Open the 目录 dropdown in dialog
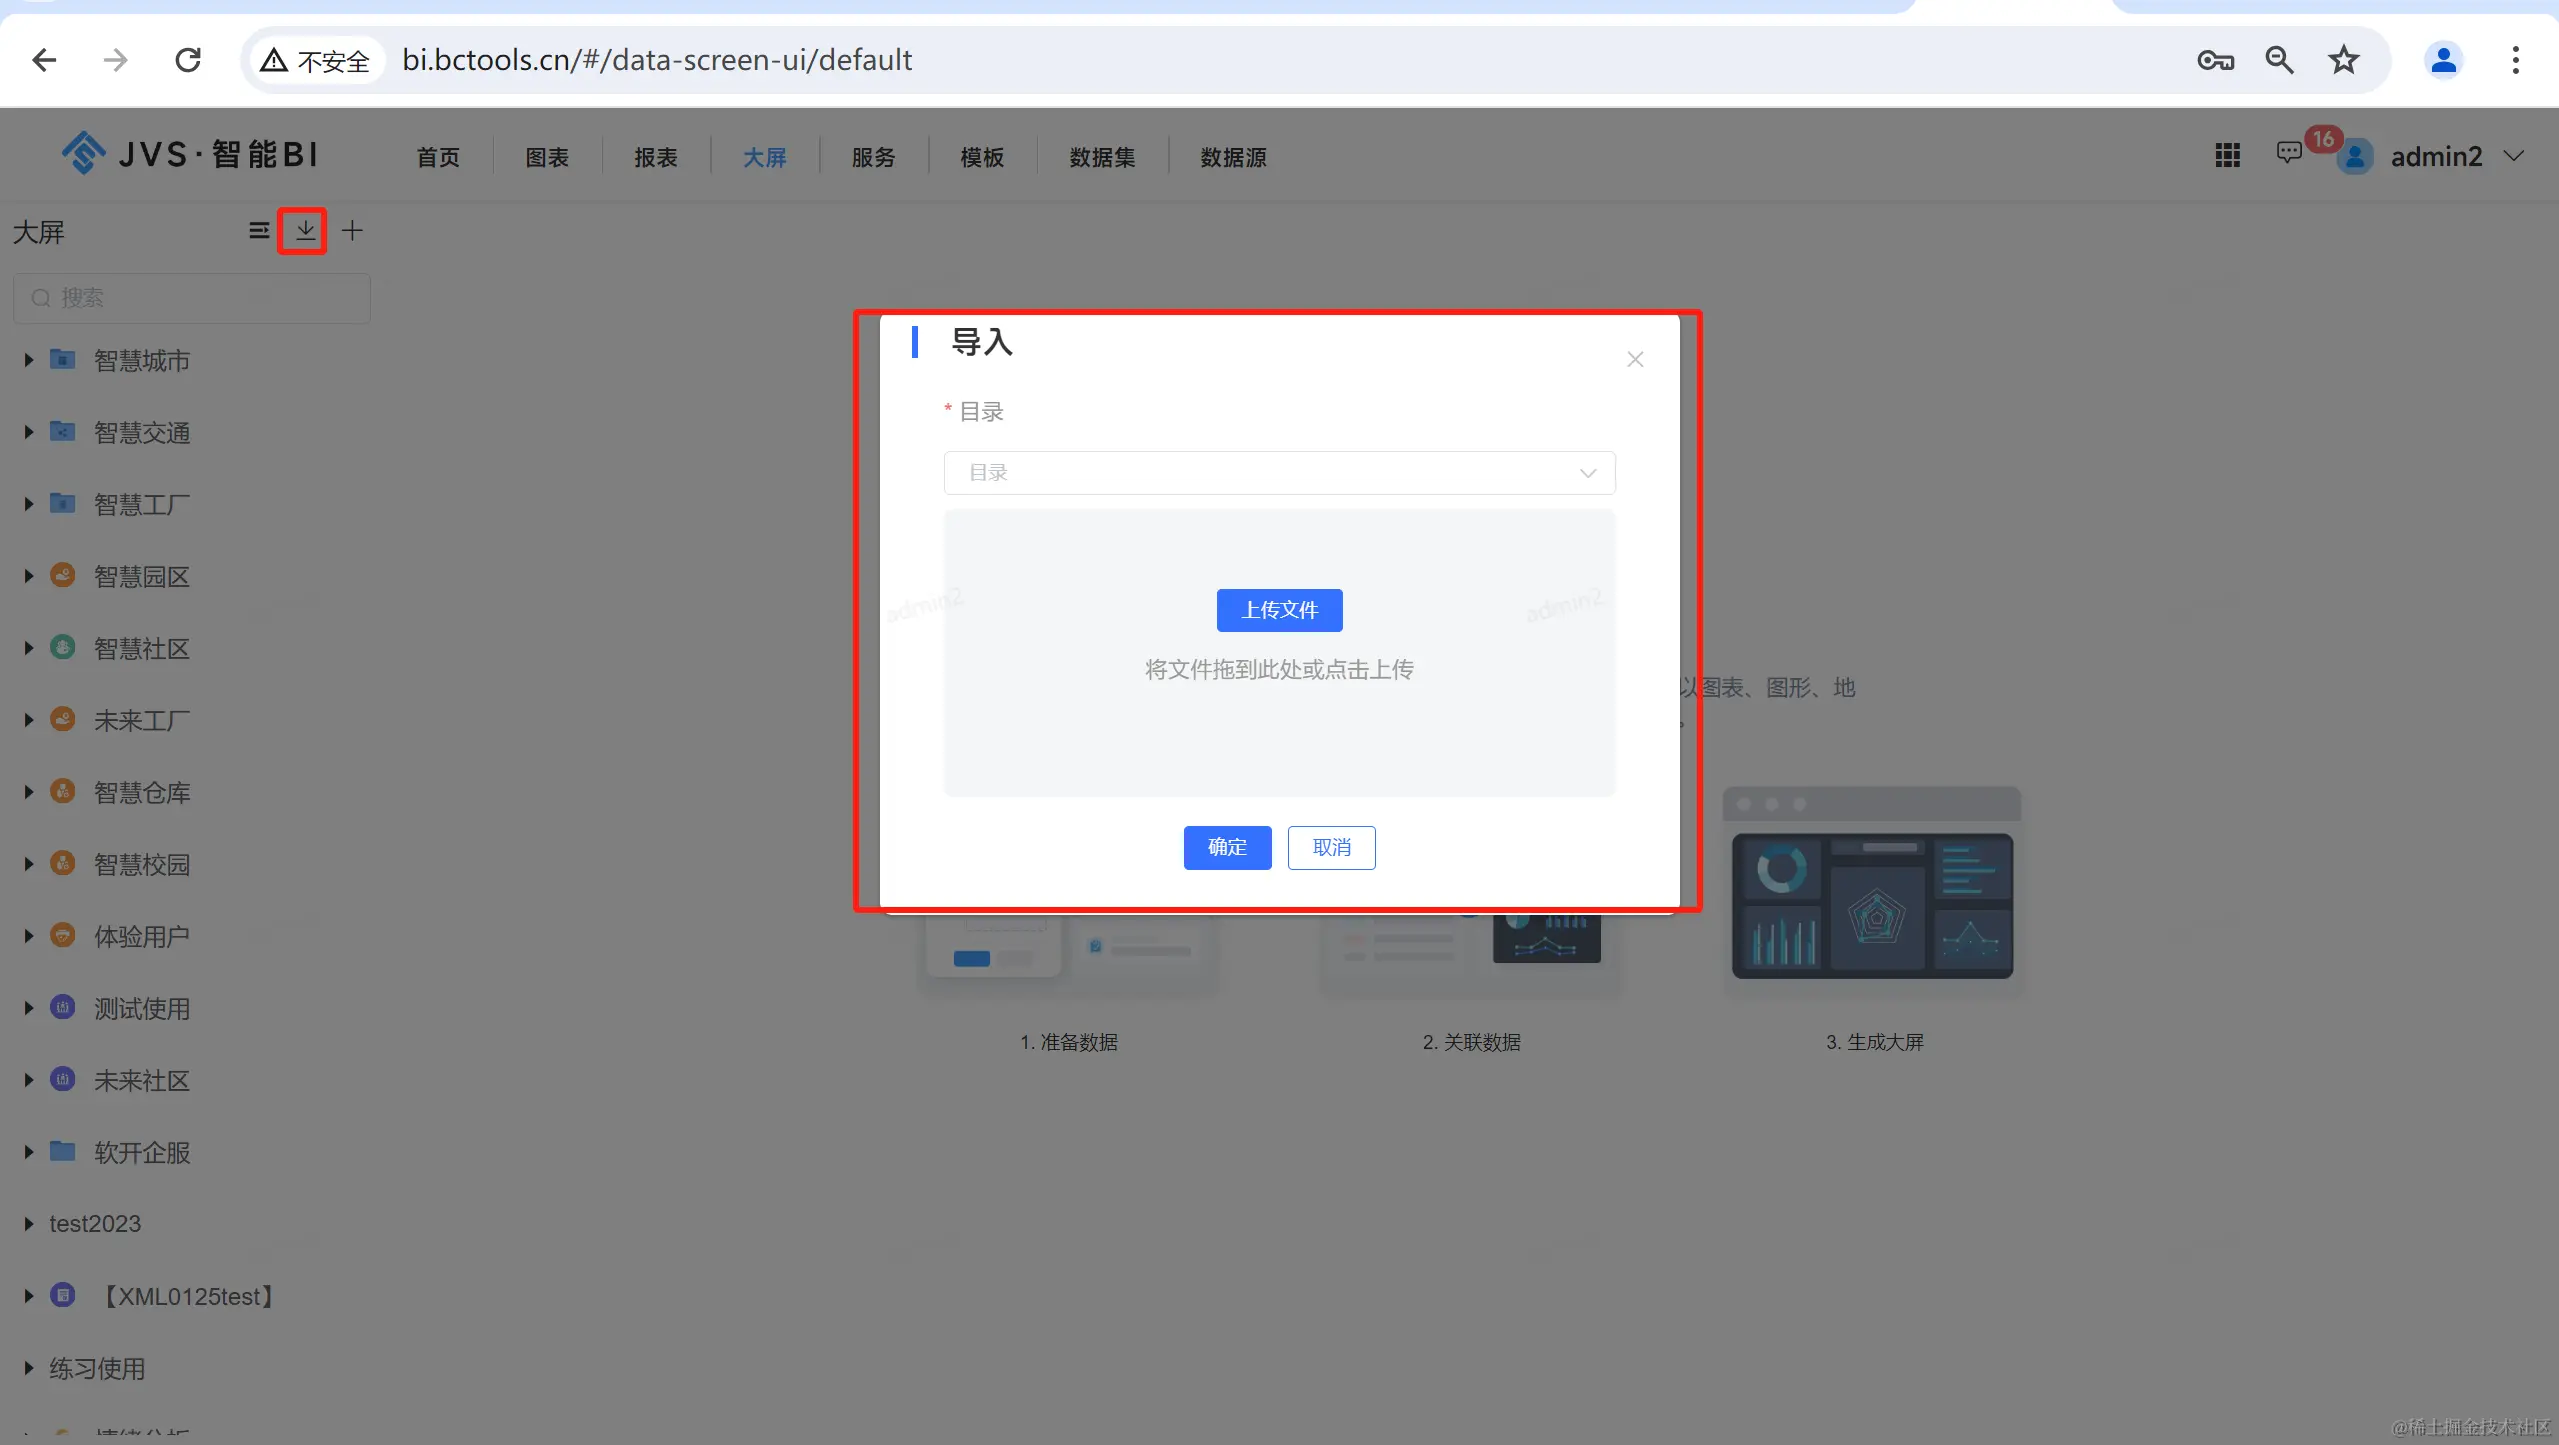 click(1279, 473)
